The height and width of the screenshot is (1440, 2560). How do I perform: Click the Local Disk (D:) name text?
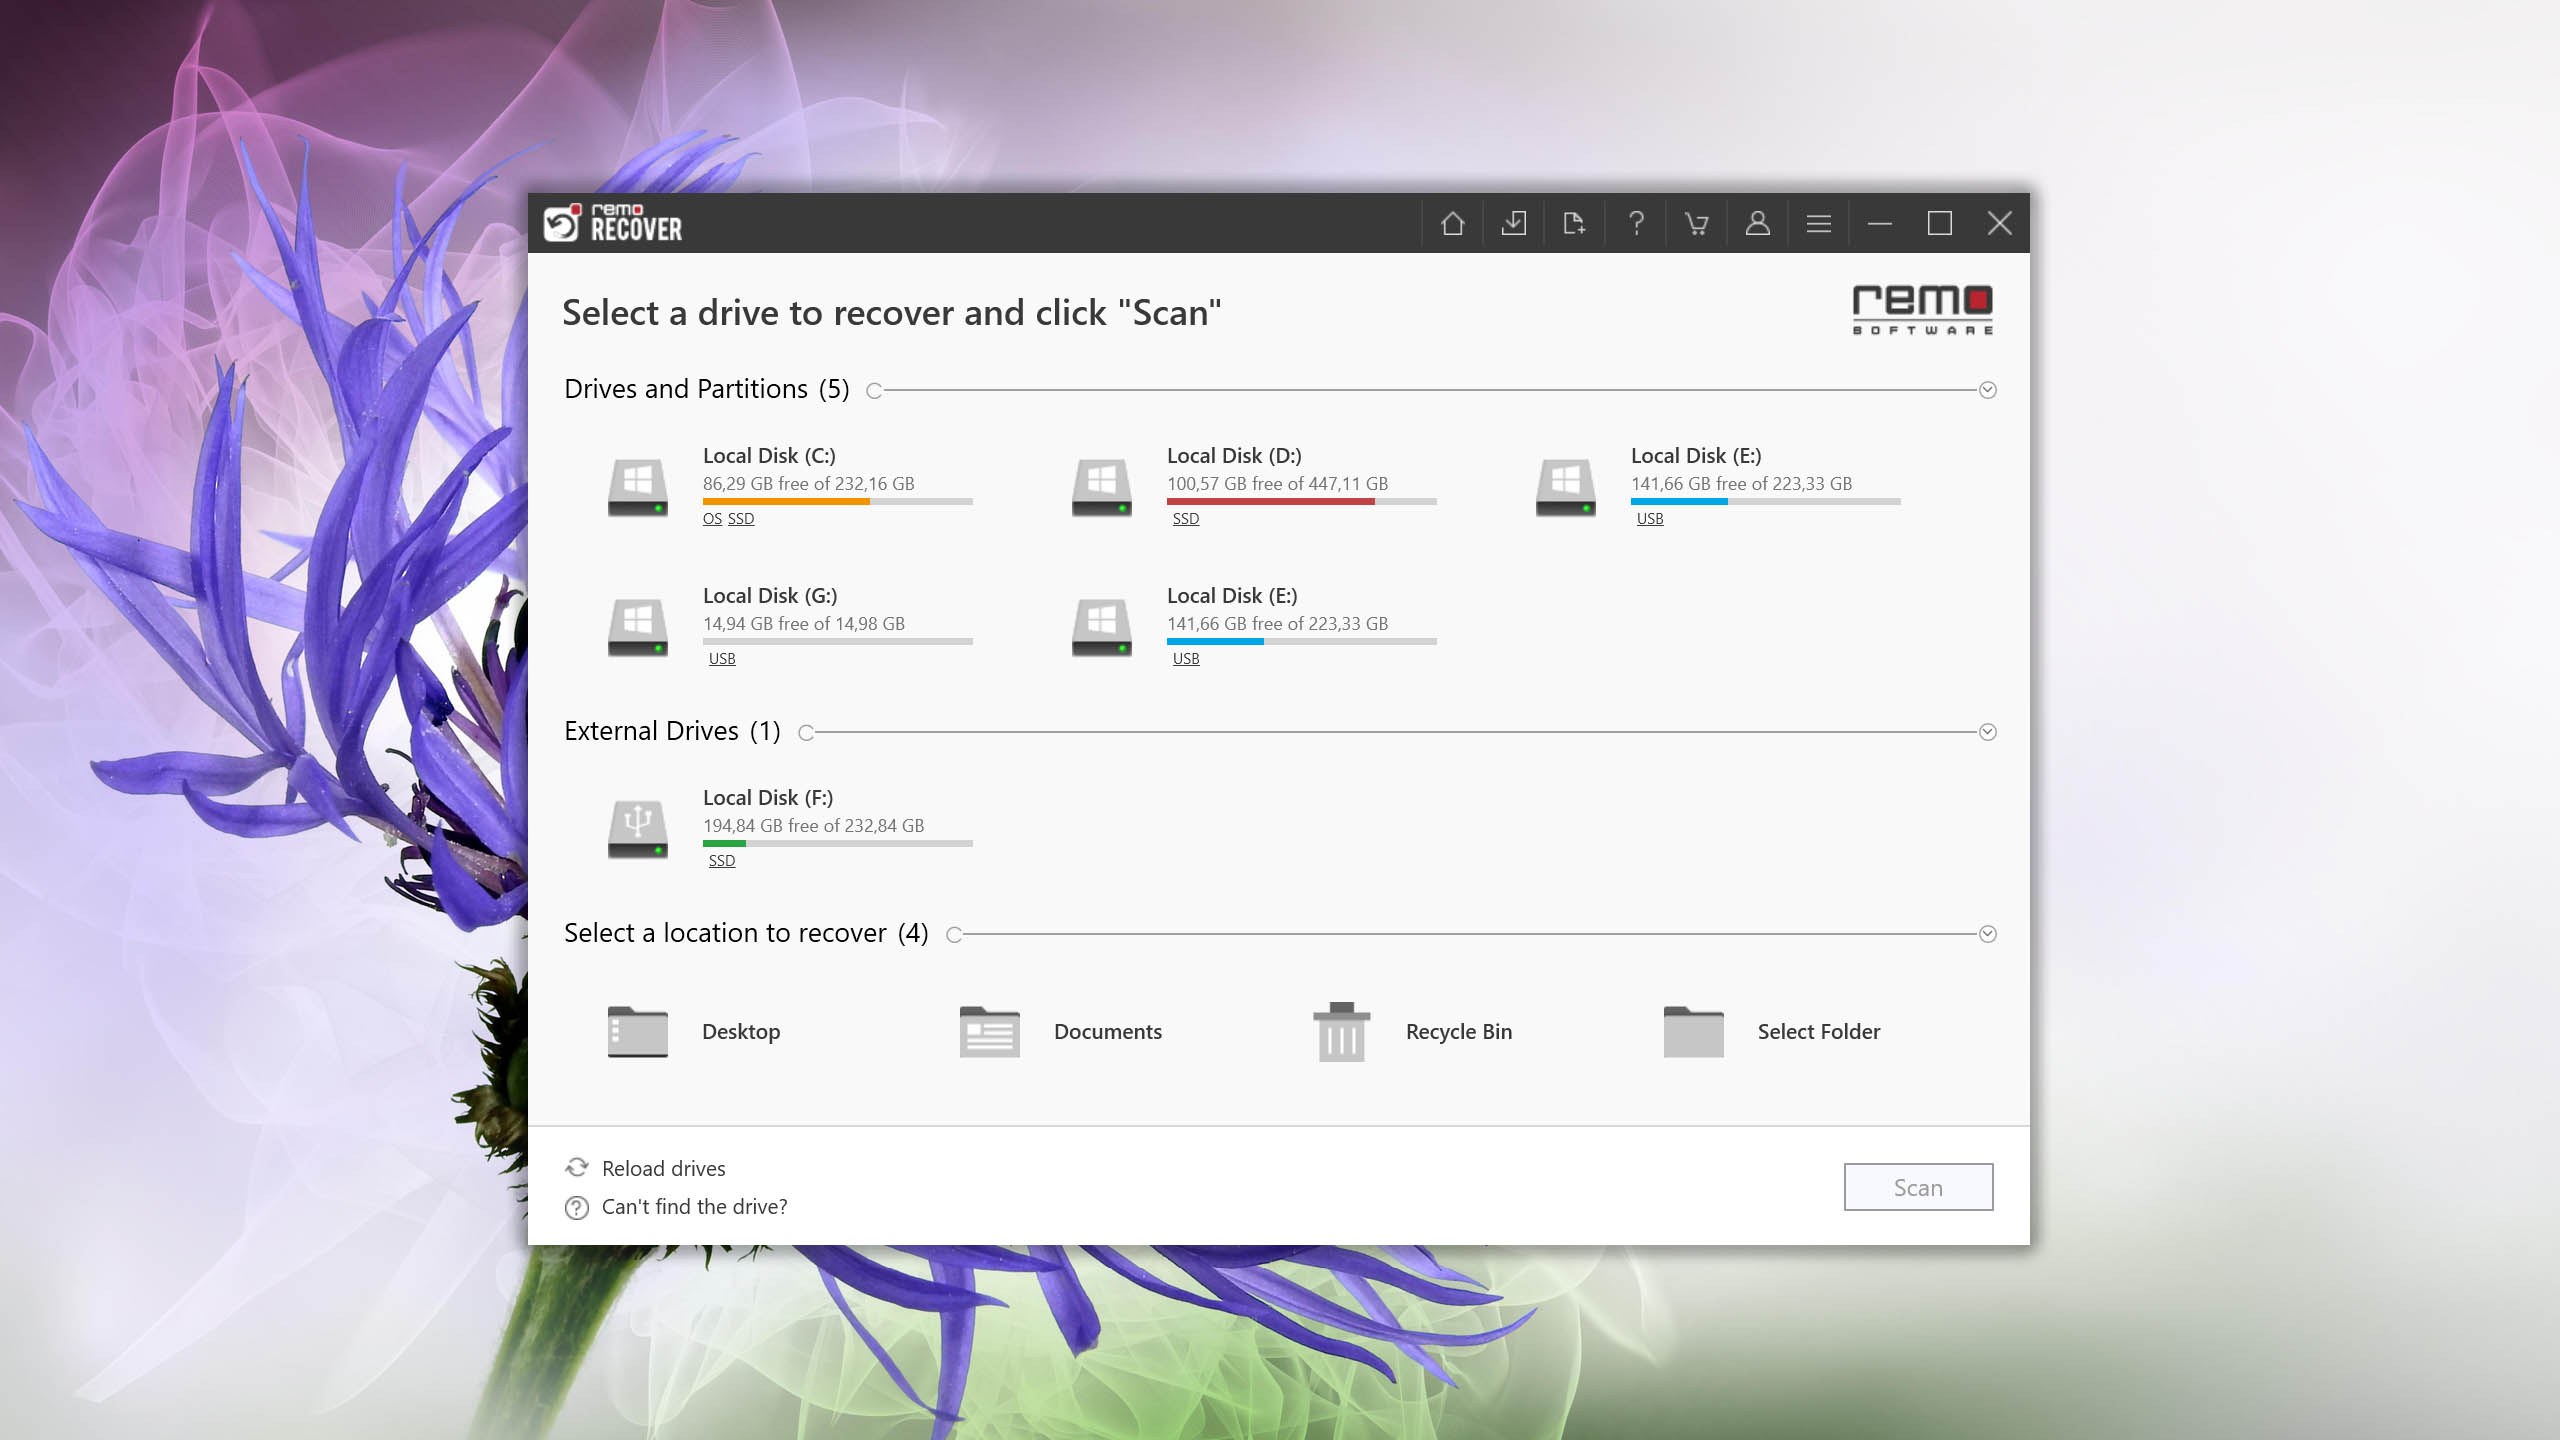coord(1234,456)
